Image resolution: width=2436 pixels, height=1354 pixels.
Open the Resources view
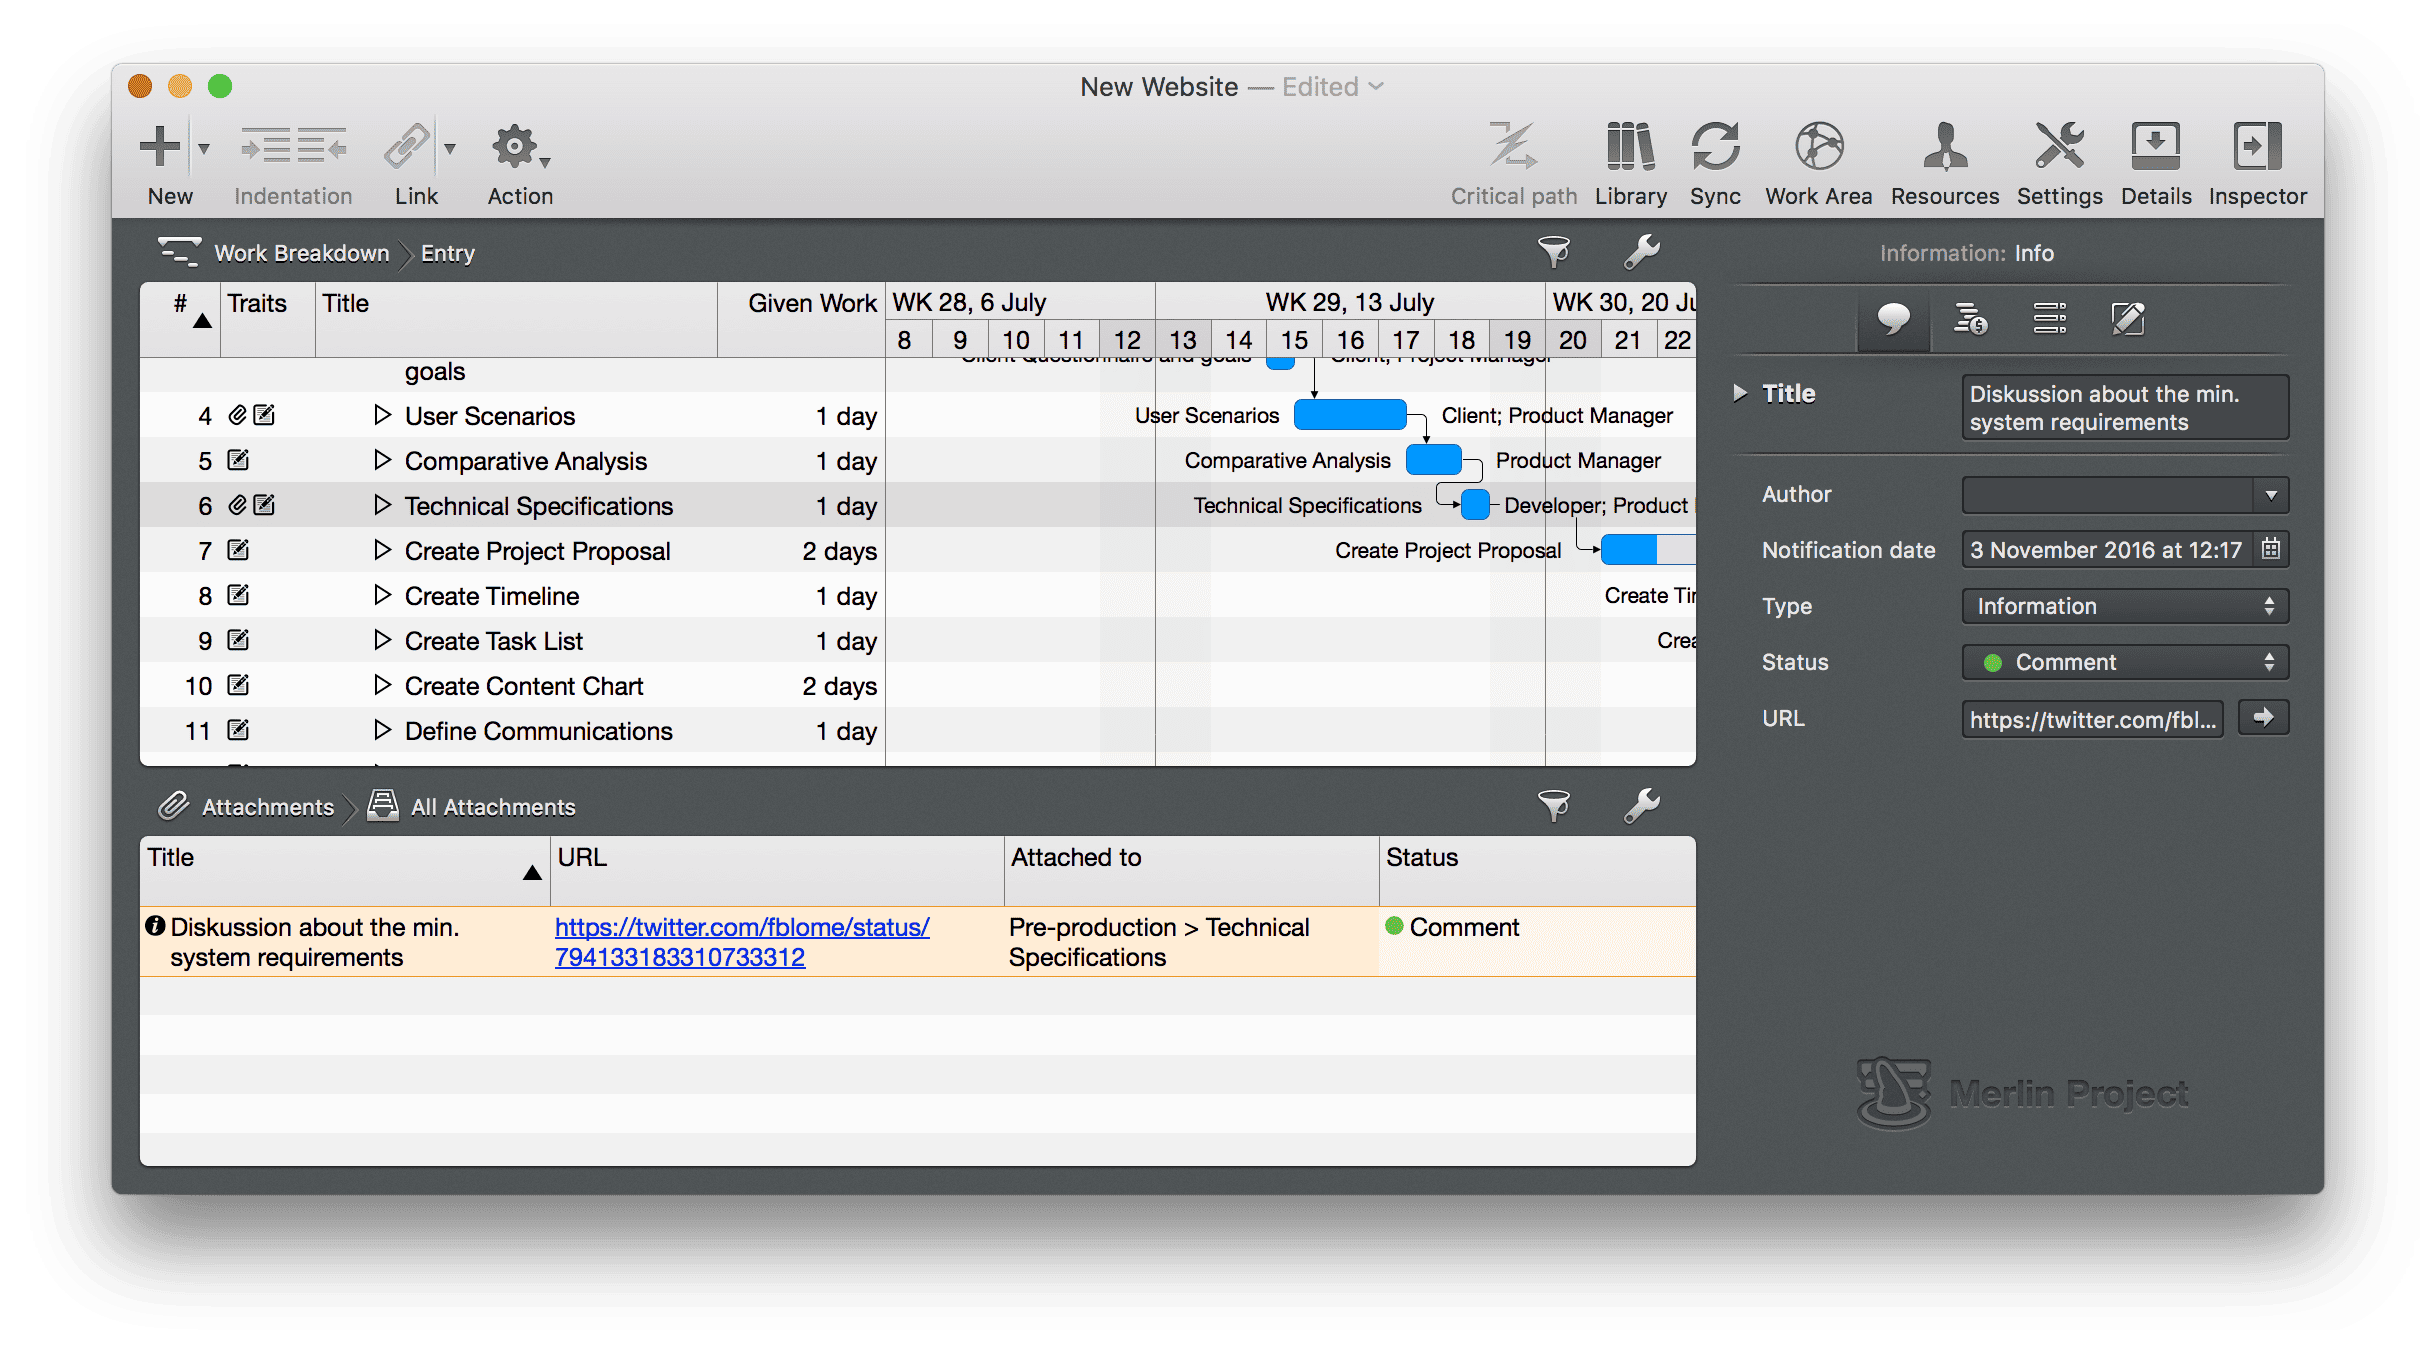[x=1943, y=160]
